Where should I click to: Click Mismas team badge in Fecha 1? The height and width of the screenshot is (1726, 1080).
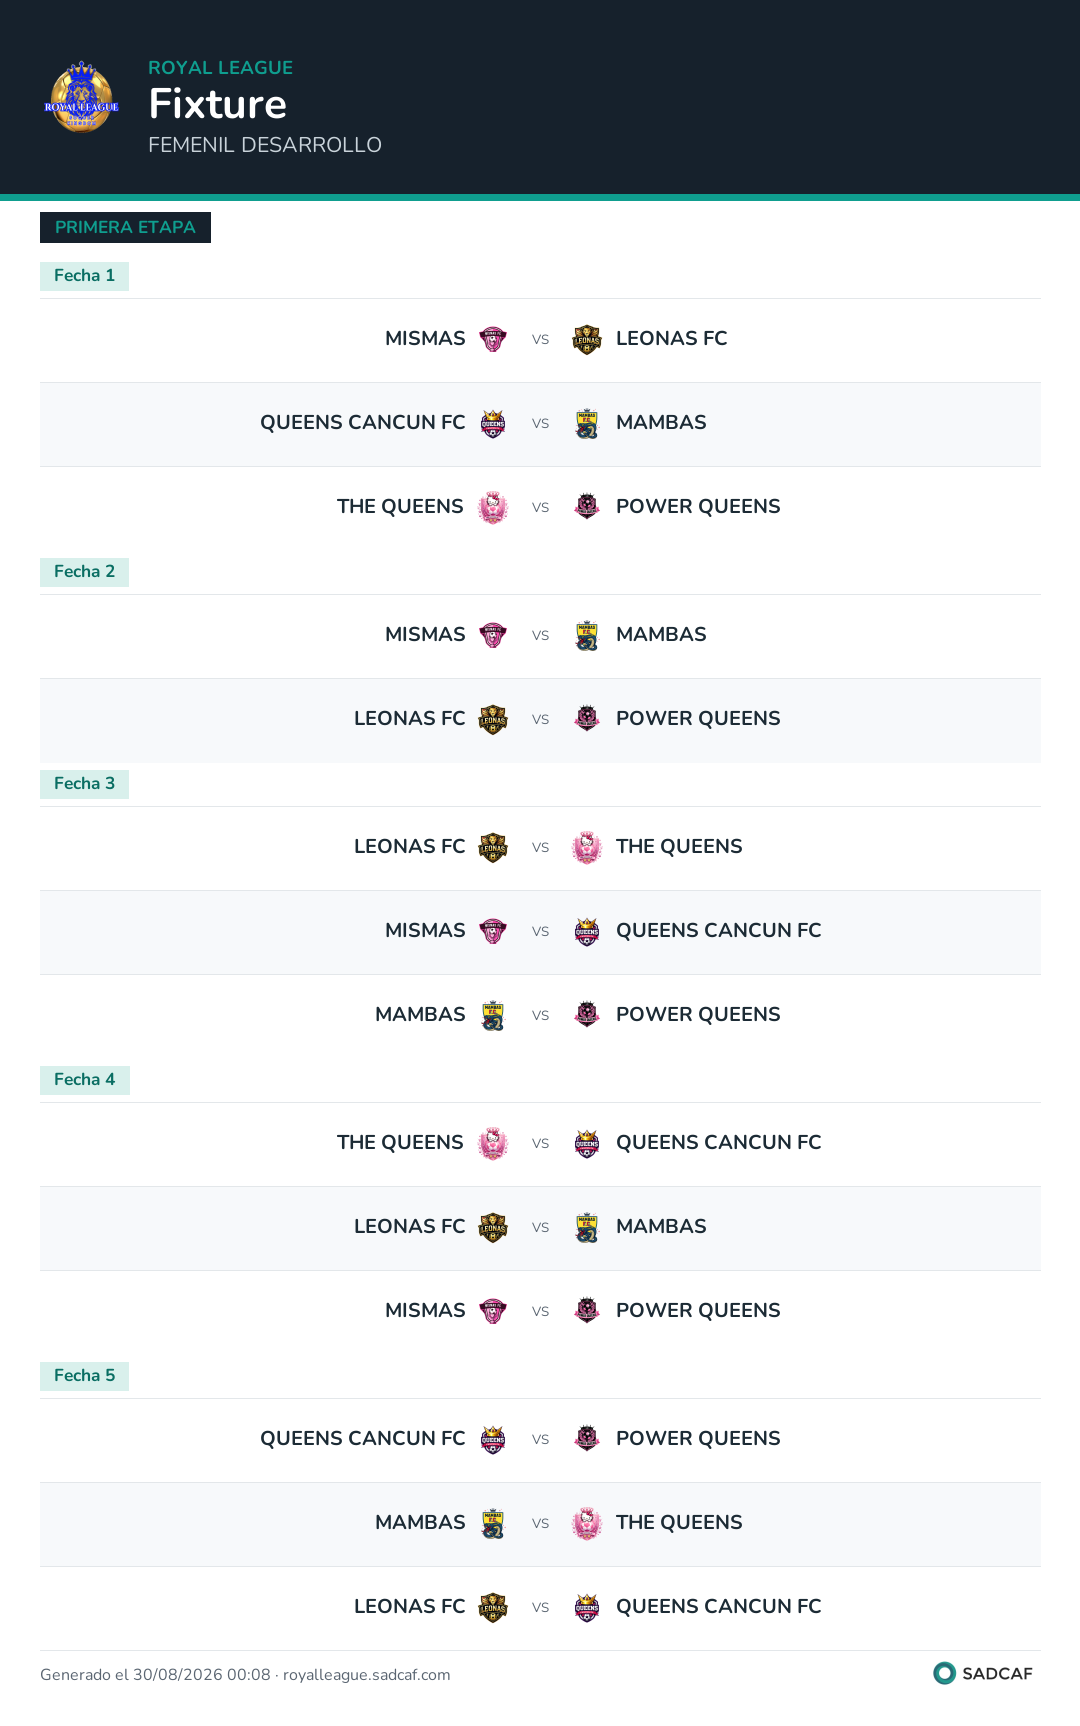point(493,339)
